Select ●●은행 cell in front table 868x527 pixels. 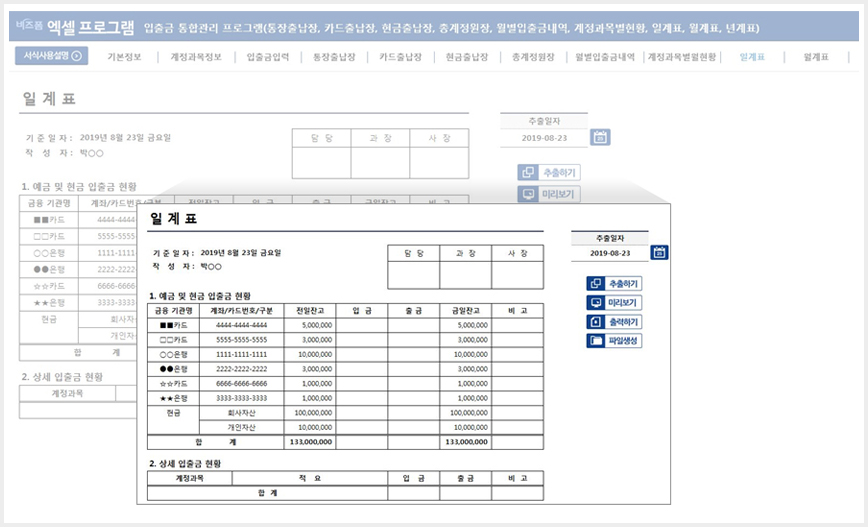pos(173,369)
